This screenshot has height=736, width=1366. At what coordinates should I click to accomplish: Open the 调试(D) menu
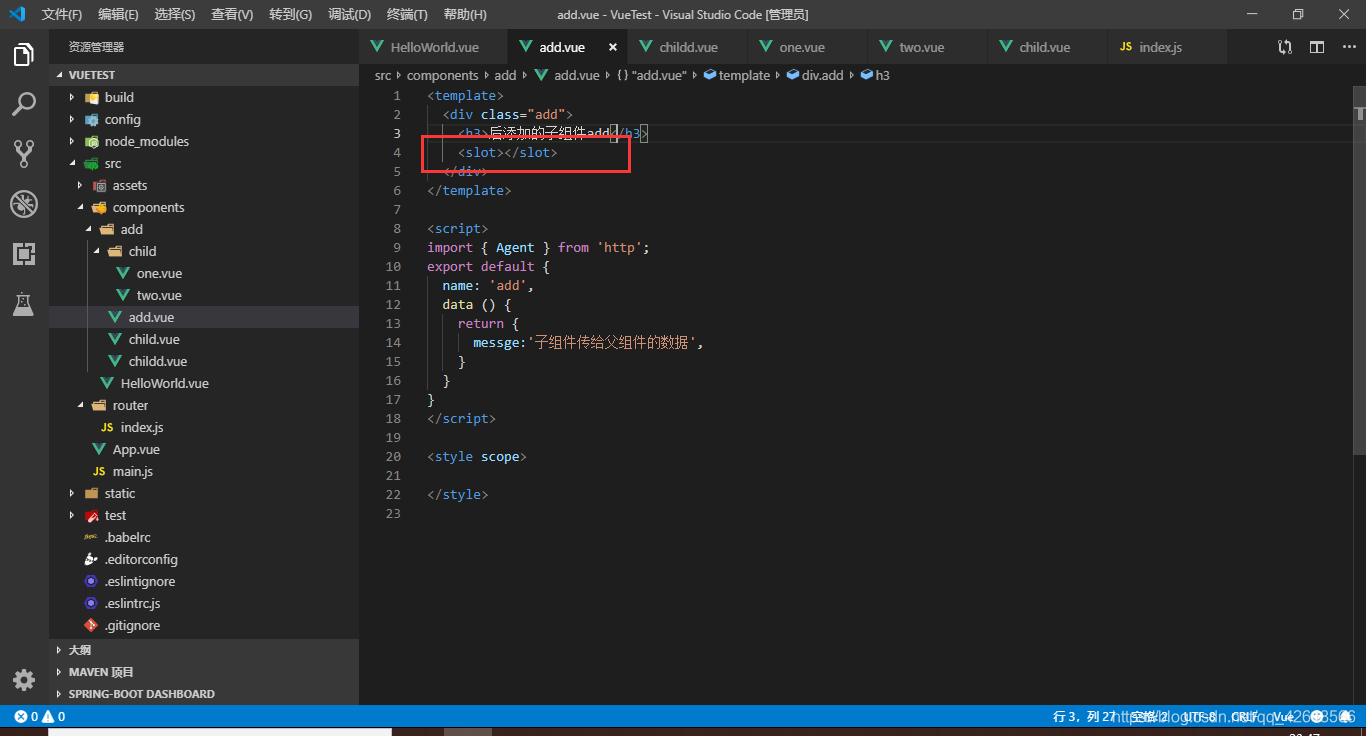click(x=349, y=14)
